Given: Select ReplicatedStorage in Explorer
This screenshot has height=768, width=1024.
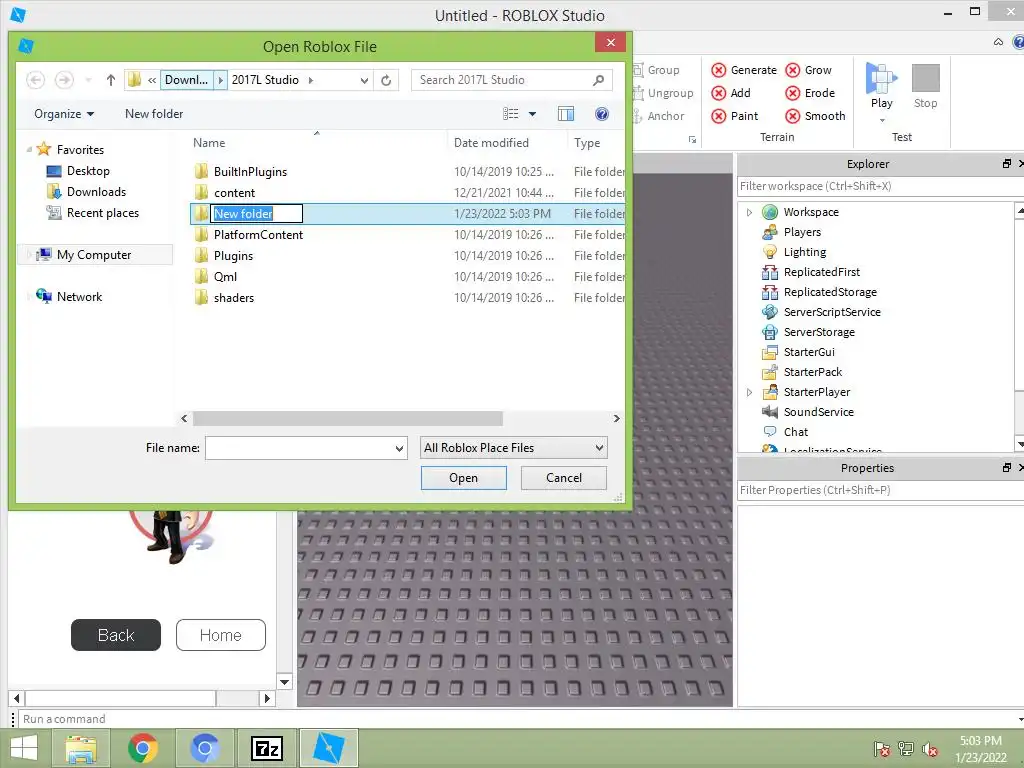Looking at the screenshot, I should click(829, 292).
